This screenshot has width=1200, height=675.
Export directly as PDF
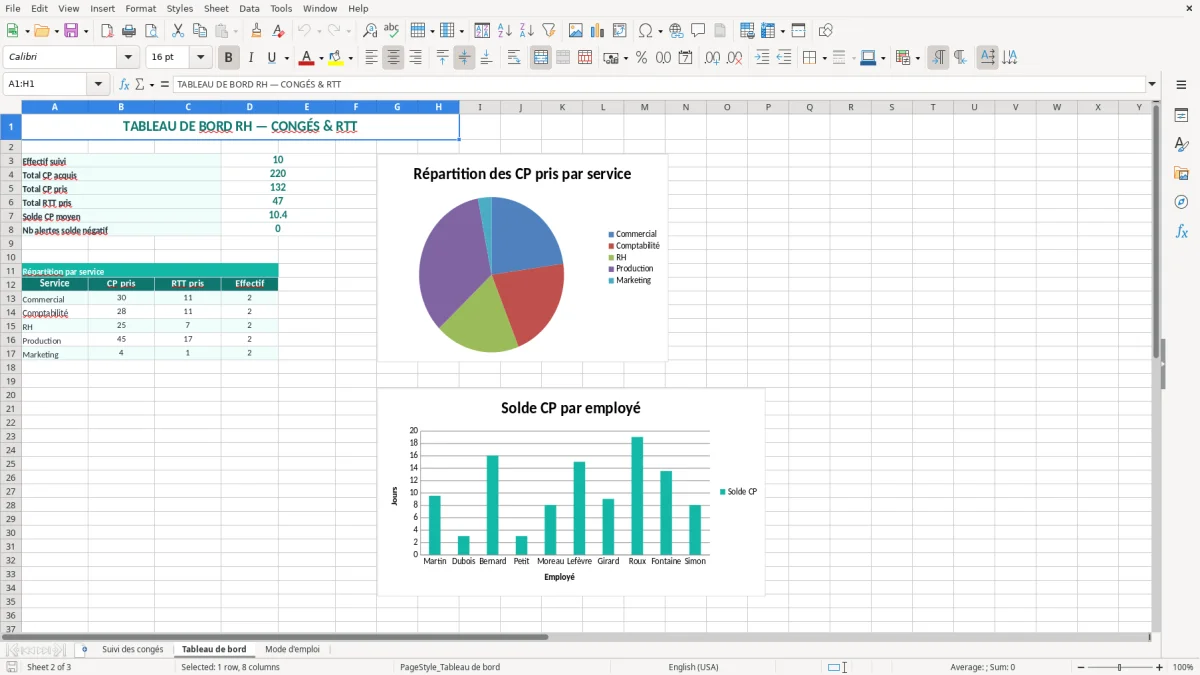click(107, 31)
